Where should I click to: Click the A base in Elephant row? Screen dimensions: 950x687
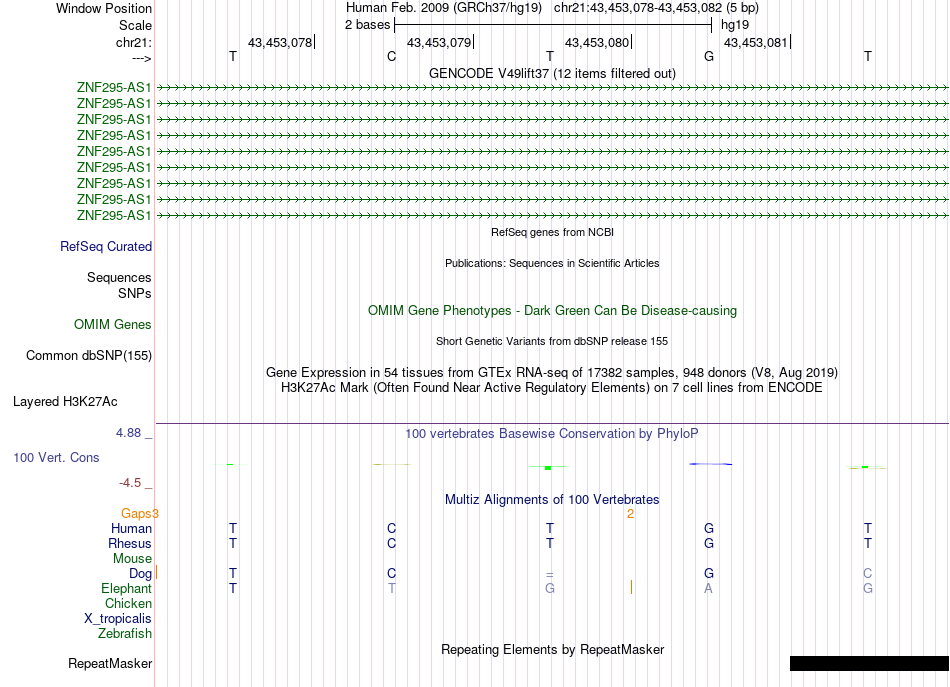[x=708, y=589]
